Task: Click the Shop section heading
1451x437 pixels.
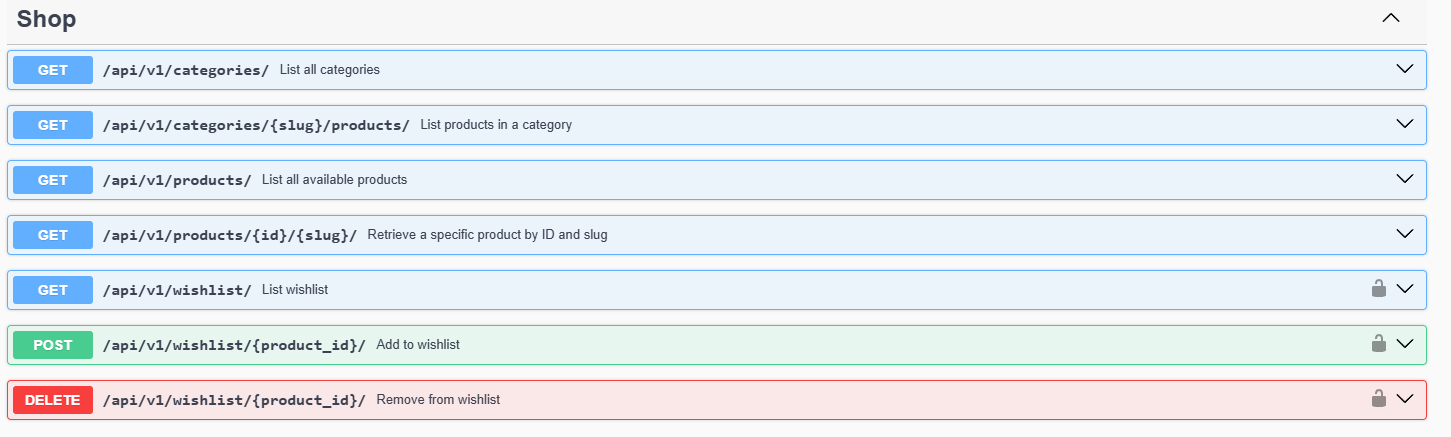Action: (x=47, y=18)
